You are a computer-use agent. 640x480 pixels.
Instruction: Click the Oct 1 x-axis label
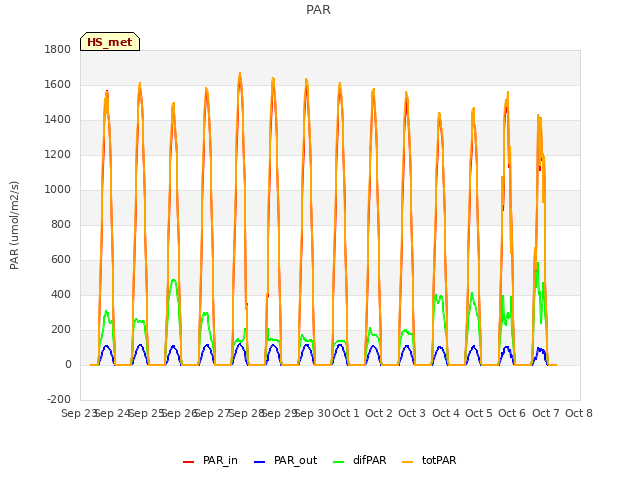(x=346, y=413)
